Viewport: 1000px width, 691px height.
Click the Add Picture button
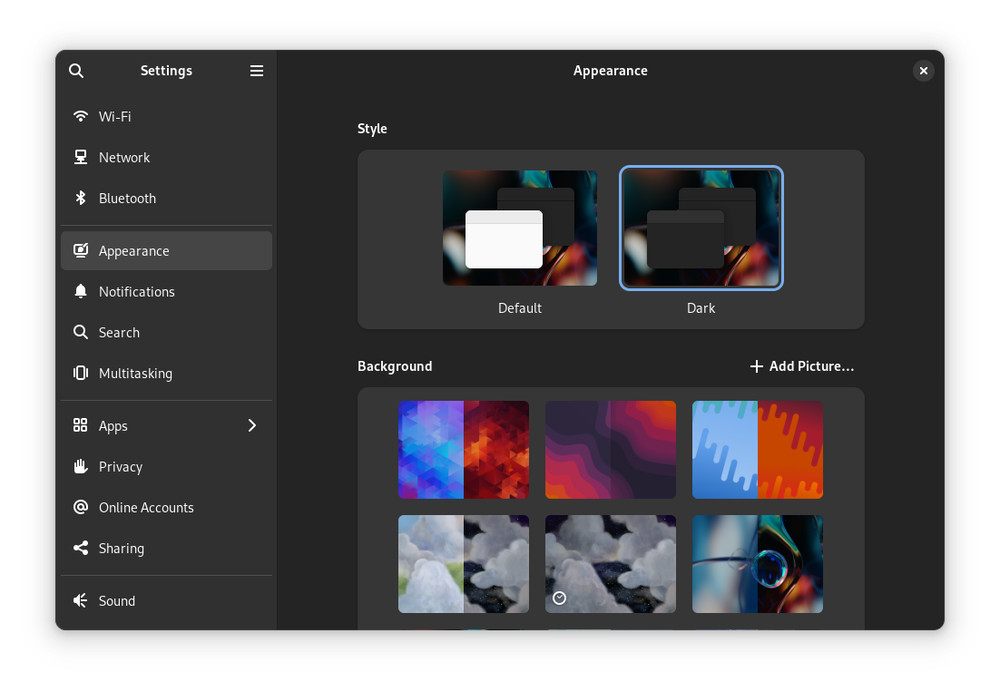pyautogui.click(x=802, y=367)
